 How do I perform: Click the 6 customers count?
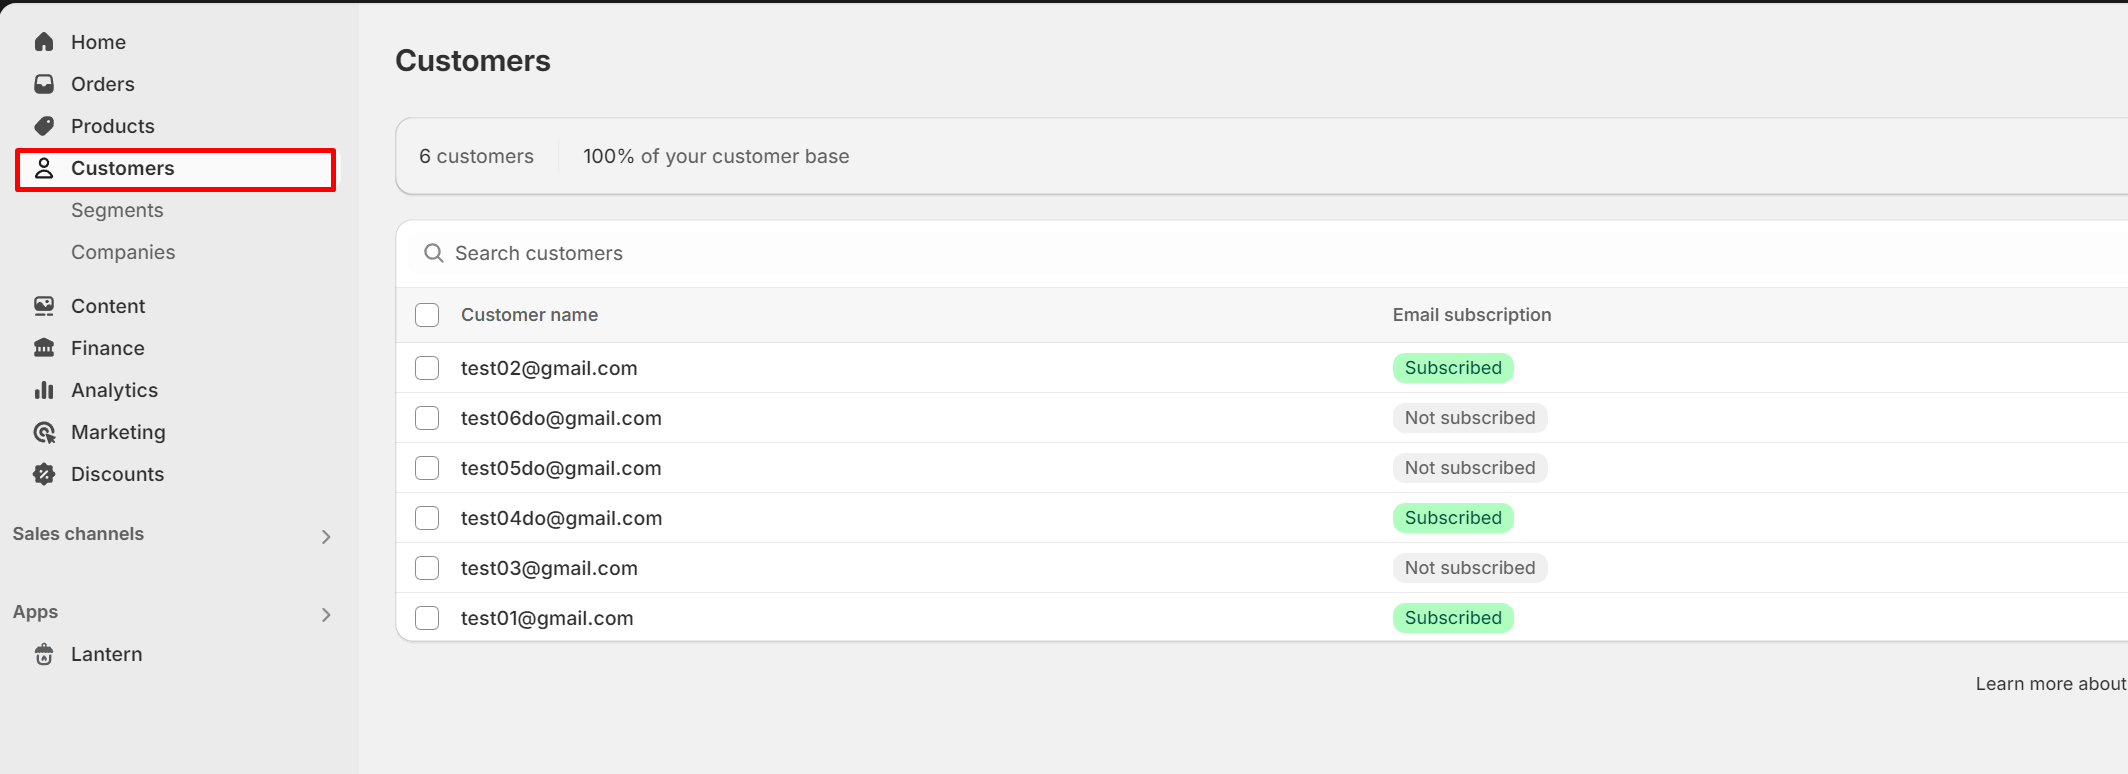pos(476,156)
